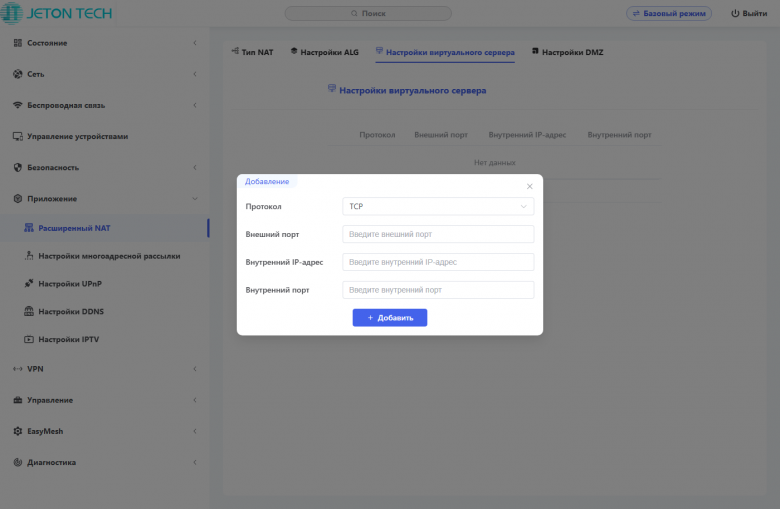780x509 pixels.
Task: Click the Управление устройствами monitor icon
Action: [x=18, y=136]
